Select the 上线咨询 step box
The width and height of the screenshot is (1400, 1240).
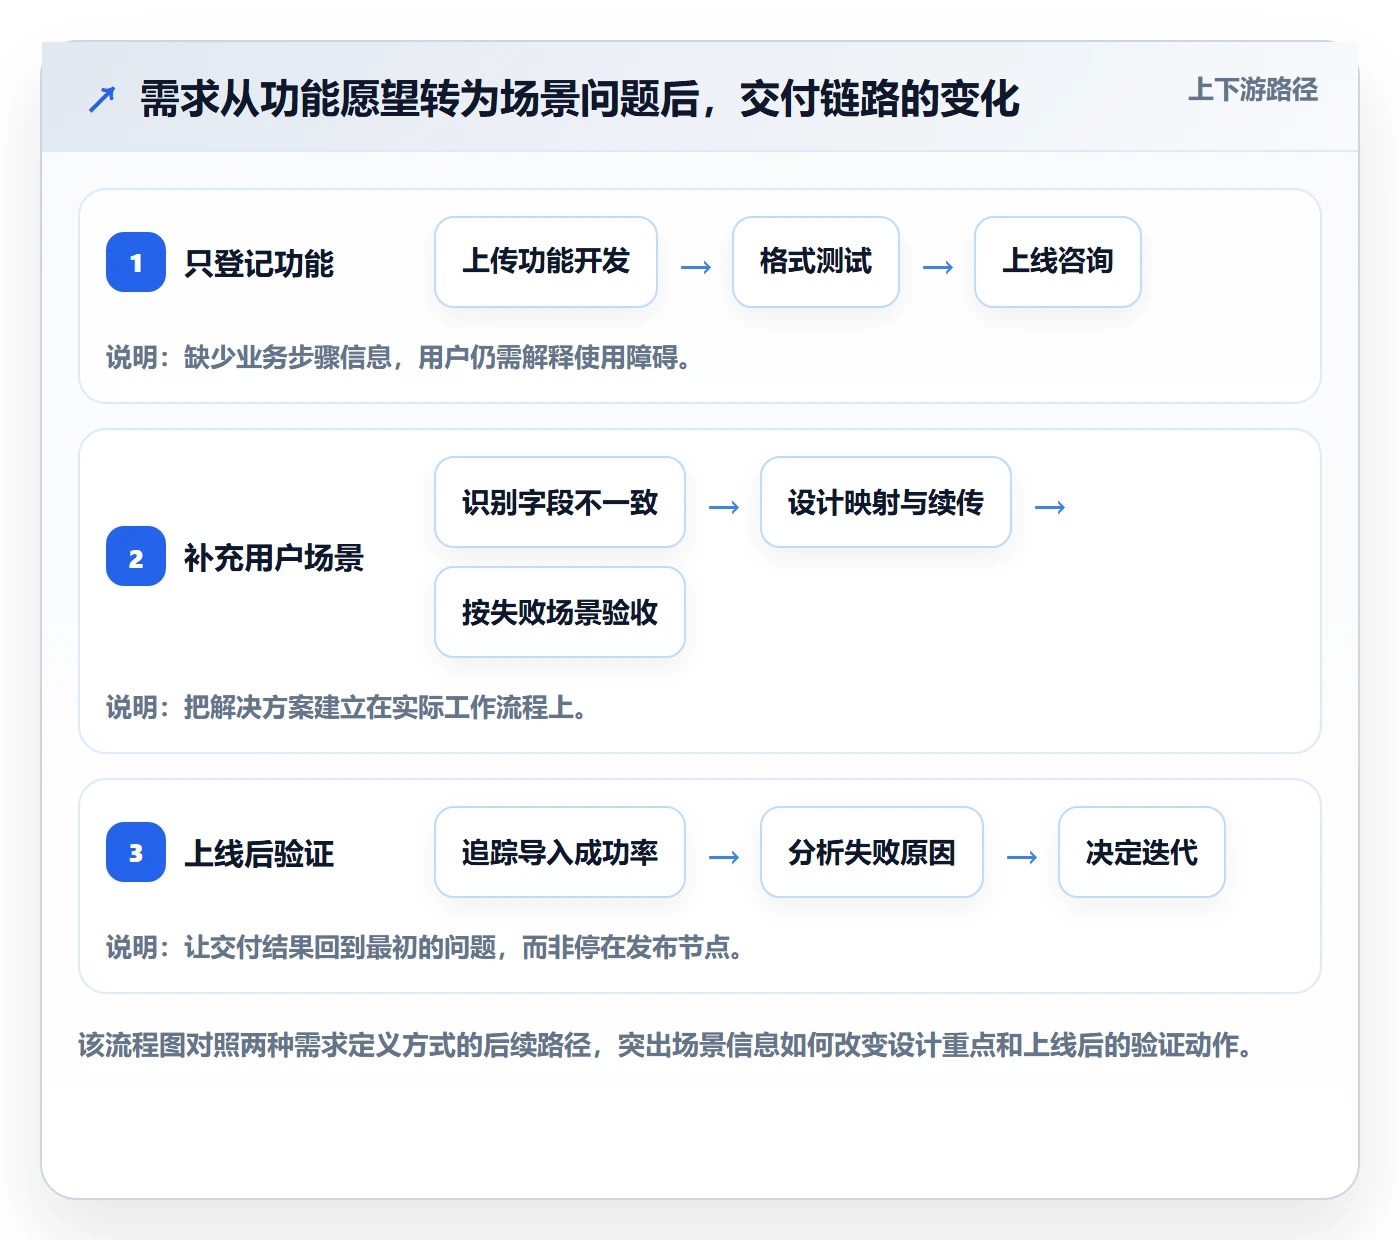coord(1058,262)
